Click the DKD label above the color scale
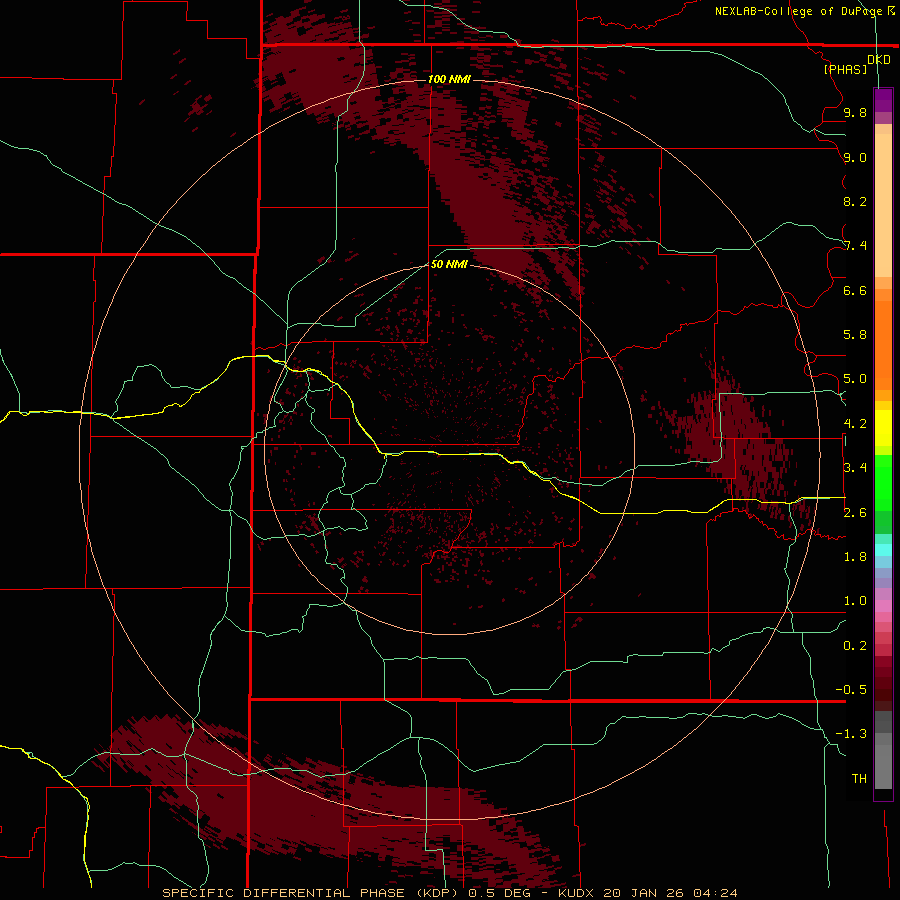 pos(878,60)
